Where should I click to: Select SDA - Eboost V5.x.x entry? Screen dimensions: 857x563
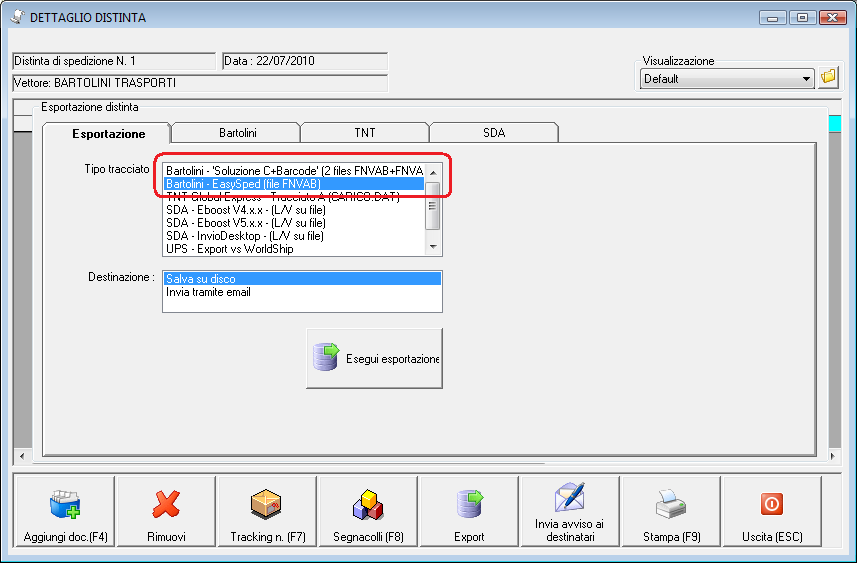294,223
